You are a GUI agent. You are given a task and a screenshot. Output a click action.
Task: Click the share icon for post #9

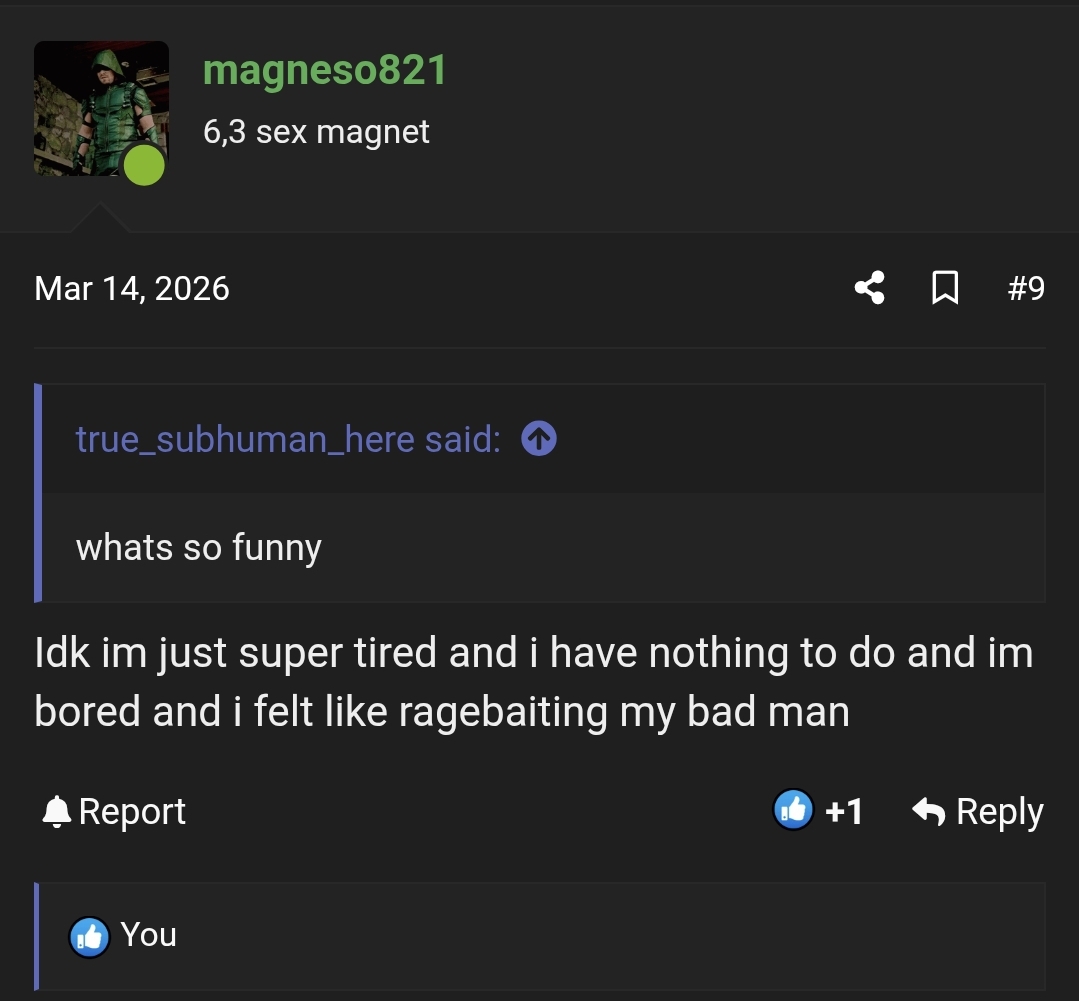869,288
